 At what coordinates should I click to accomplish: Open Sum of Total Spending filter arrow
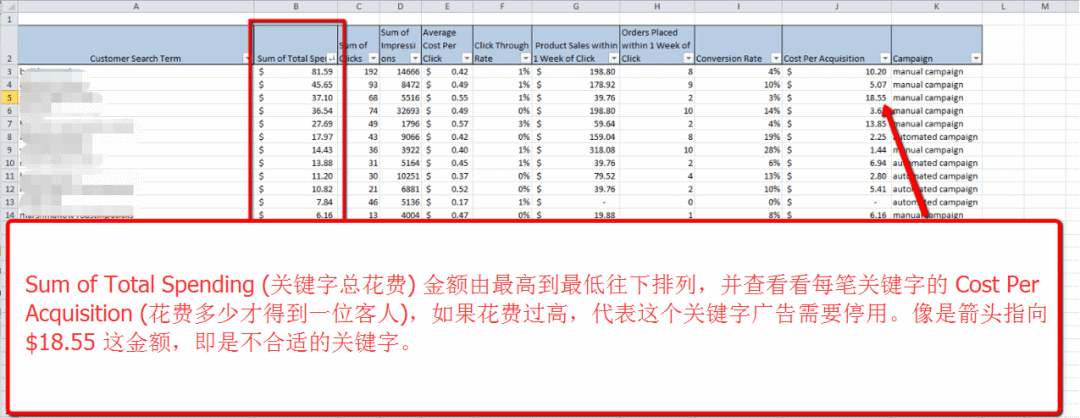tap(332, 59)
